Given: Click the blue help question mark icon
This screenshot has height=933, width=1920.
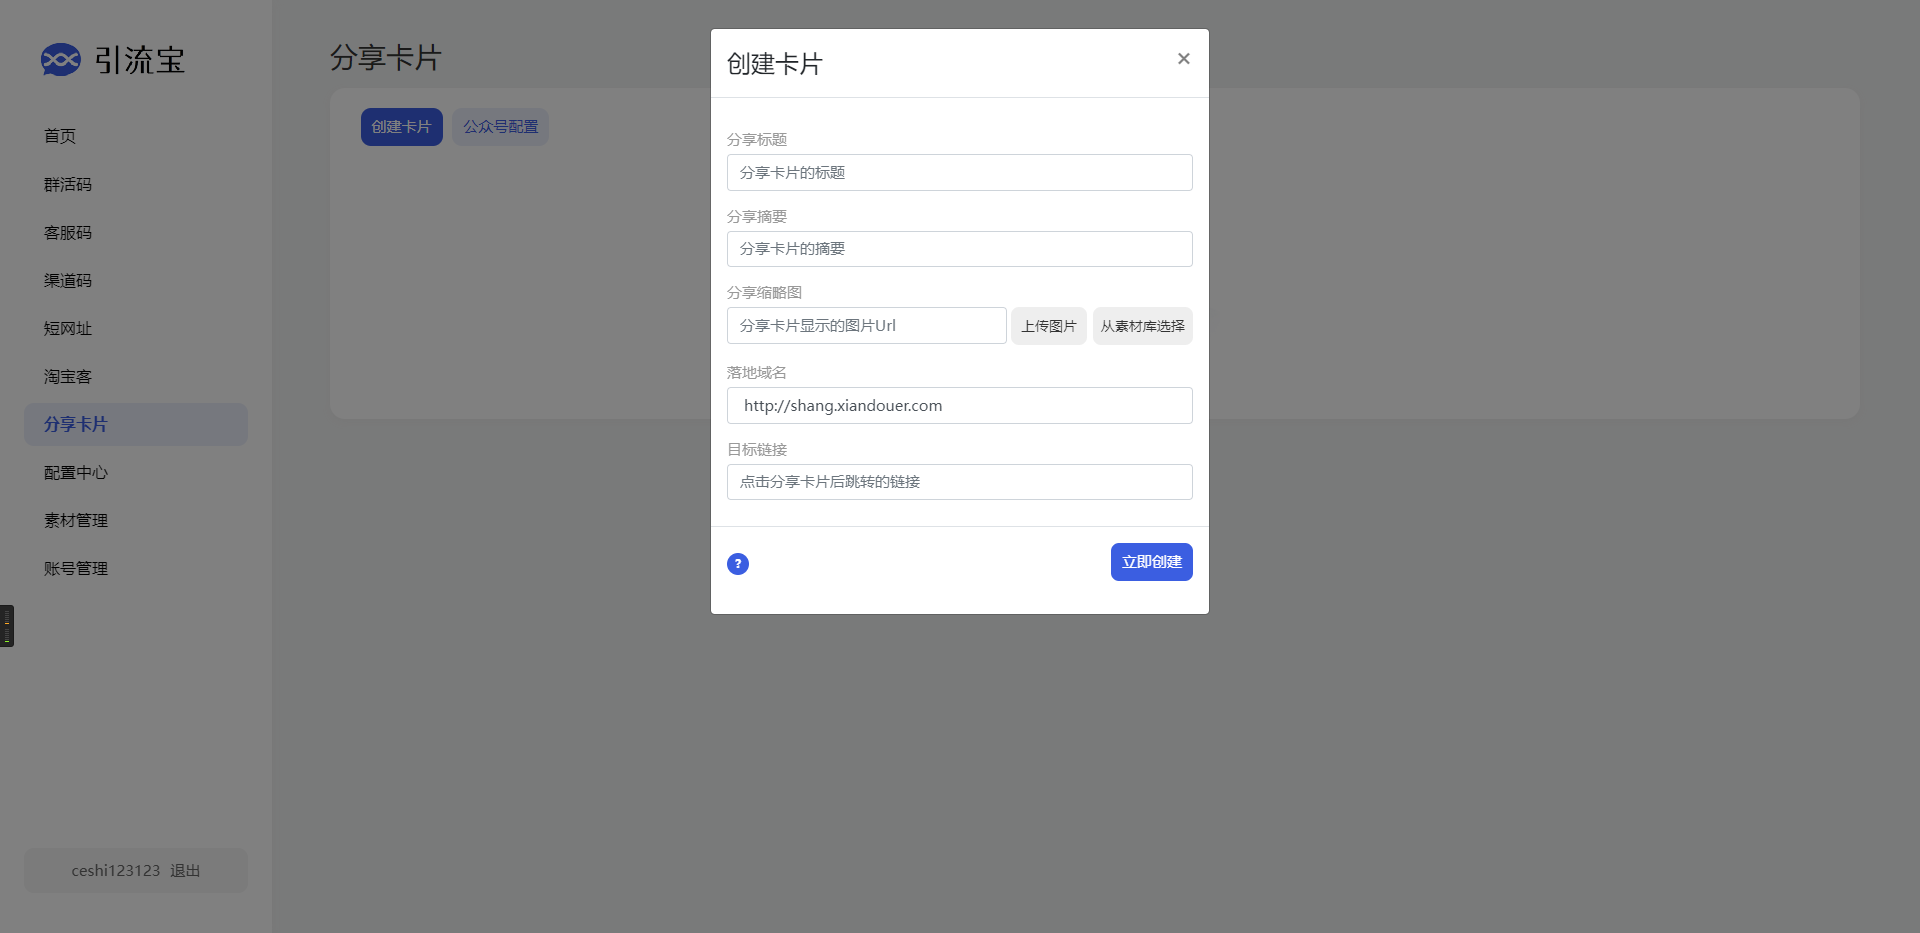Looking at the screenshot, I should click(738, 564).
